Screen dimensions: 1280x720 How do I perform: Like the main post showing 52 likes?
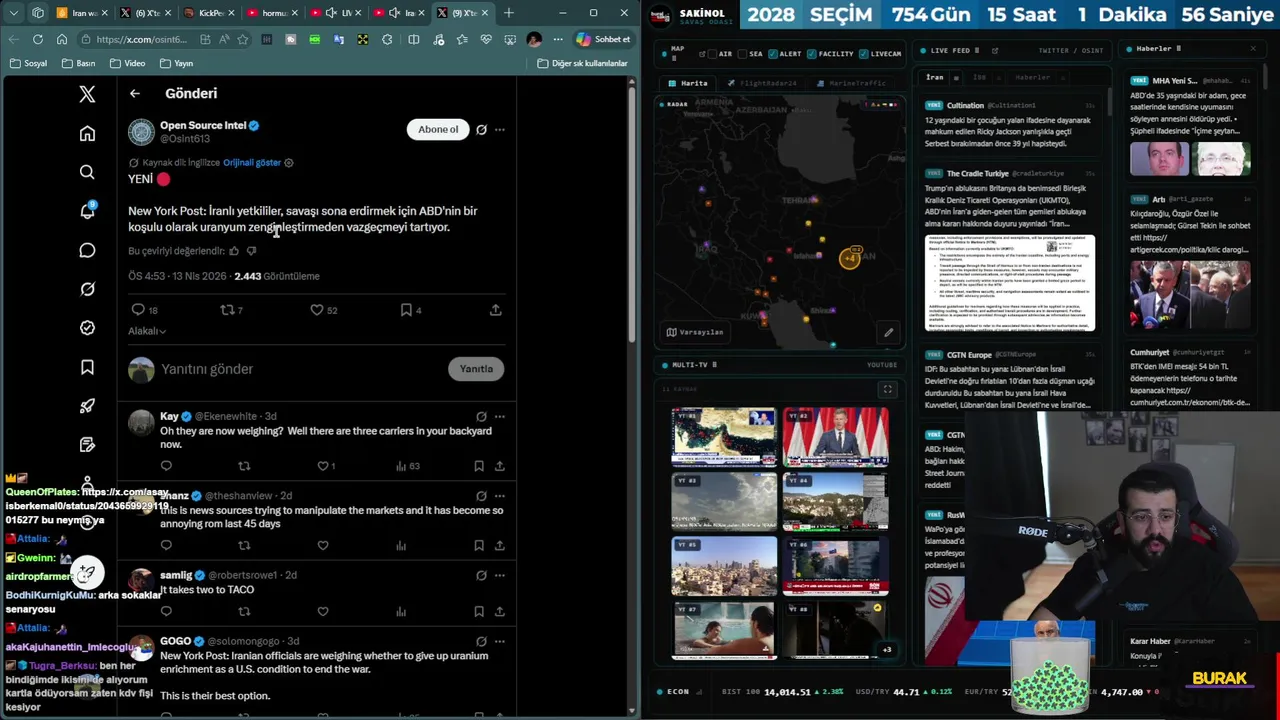click(317, 310)
